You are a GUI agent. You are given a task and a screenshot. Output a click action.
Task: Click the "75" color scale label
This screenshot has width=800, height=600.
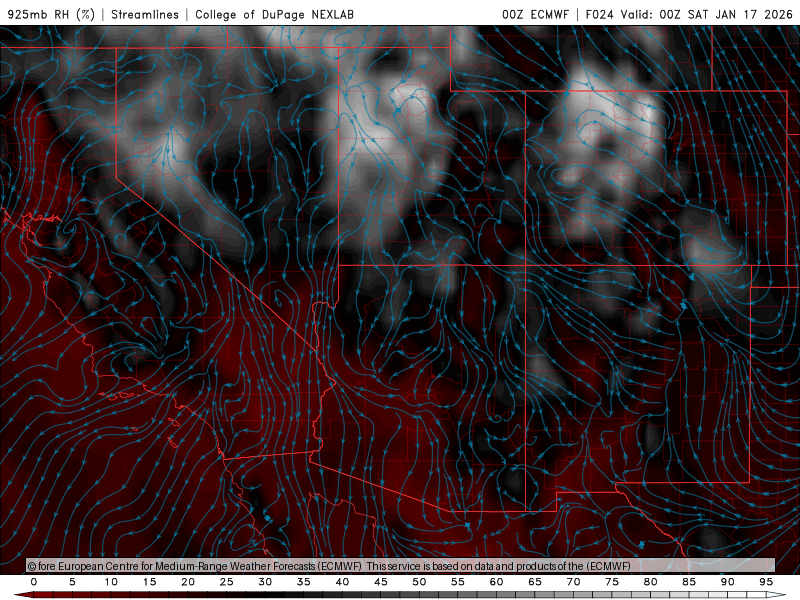(612, 582)
